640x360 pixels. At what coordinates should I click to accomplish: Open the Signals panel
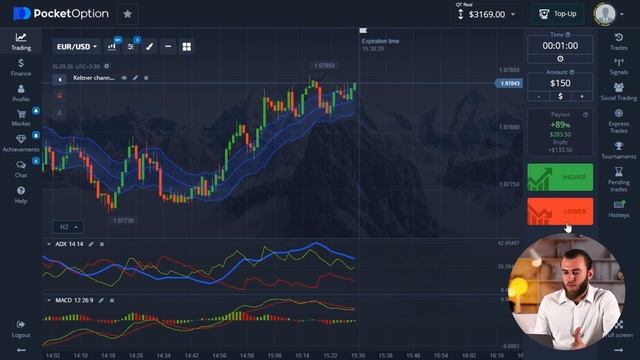click(619, 67)
